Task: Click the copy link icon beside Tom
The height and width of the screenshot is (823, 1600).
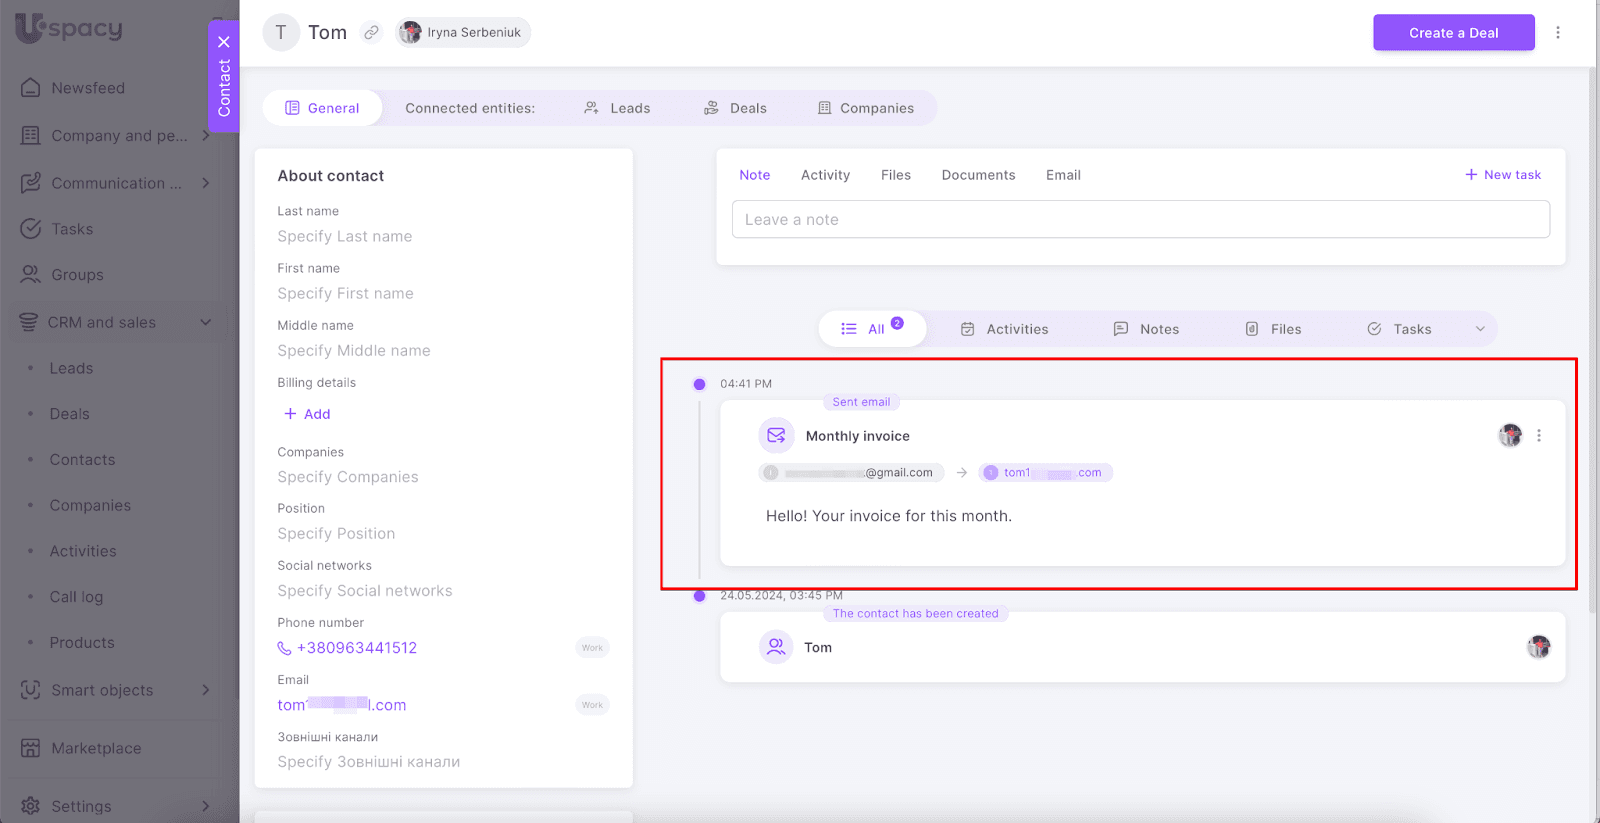Action: (x=371, y=33)
